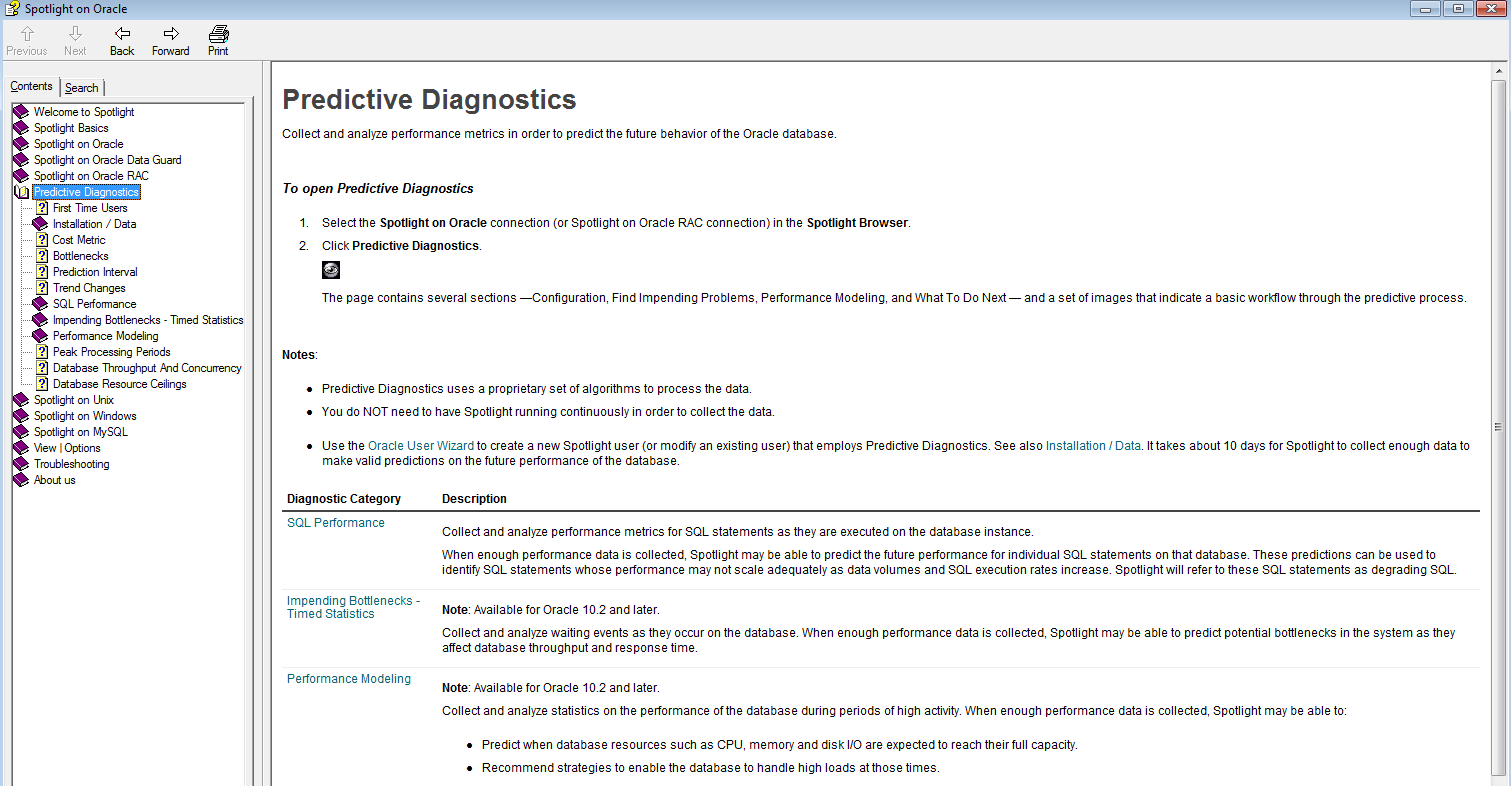Click the book icon beside Spotlight on MySQL

point(21,432)
